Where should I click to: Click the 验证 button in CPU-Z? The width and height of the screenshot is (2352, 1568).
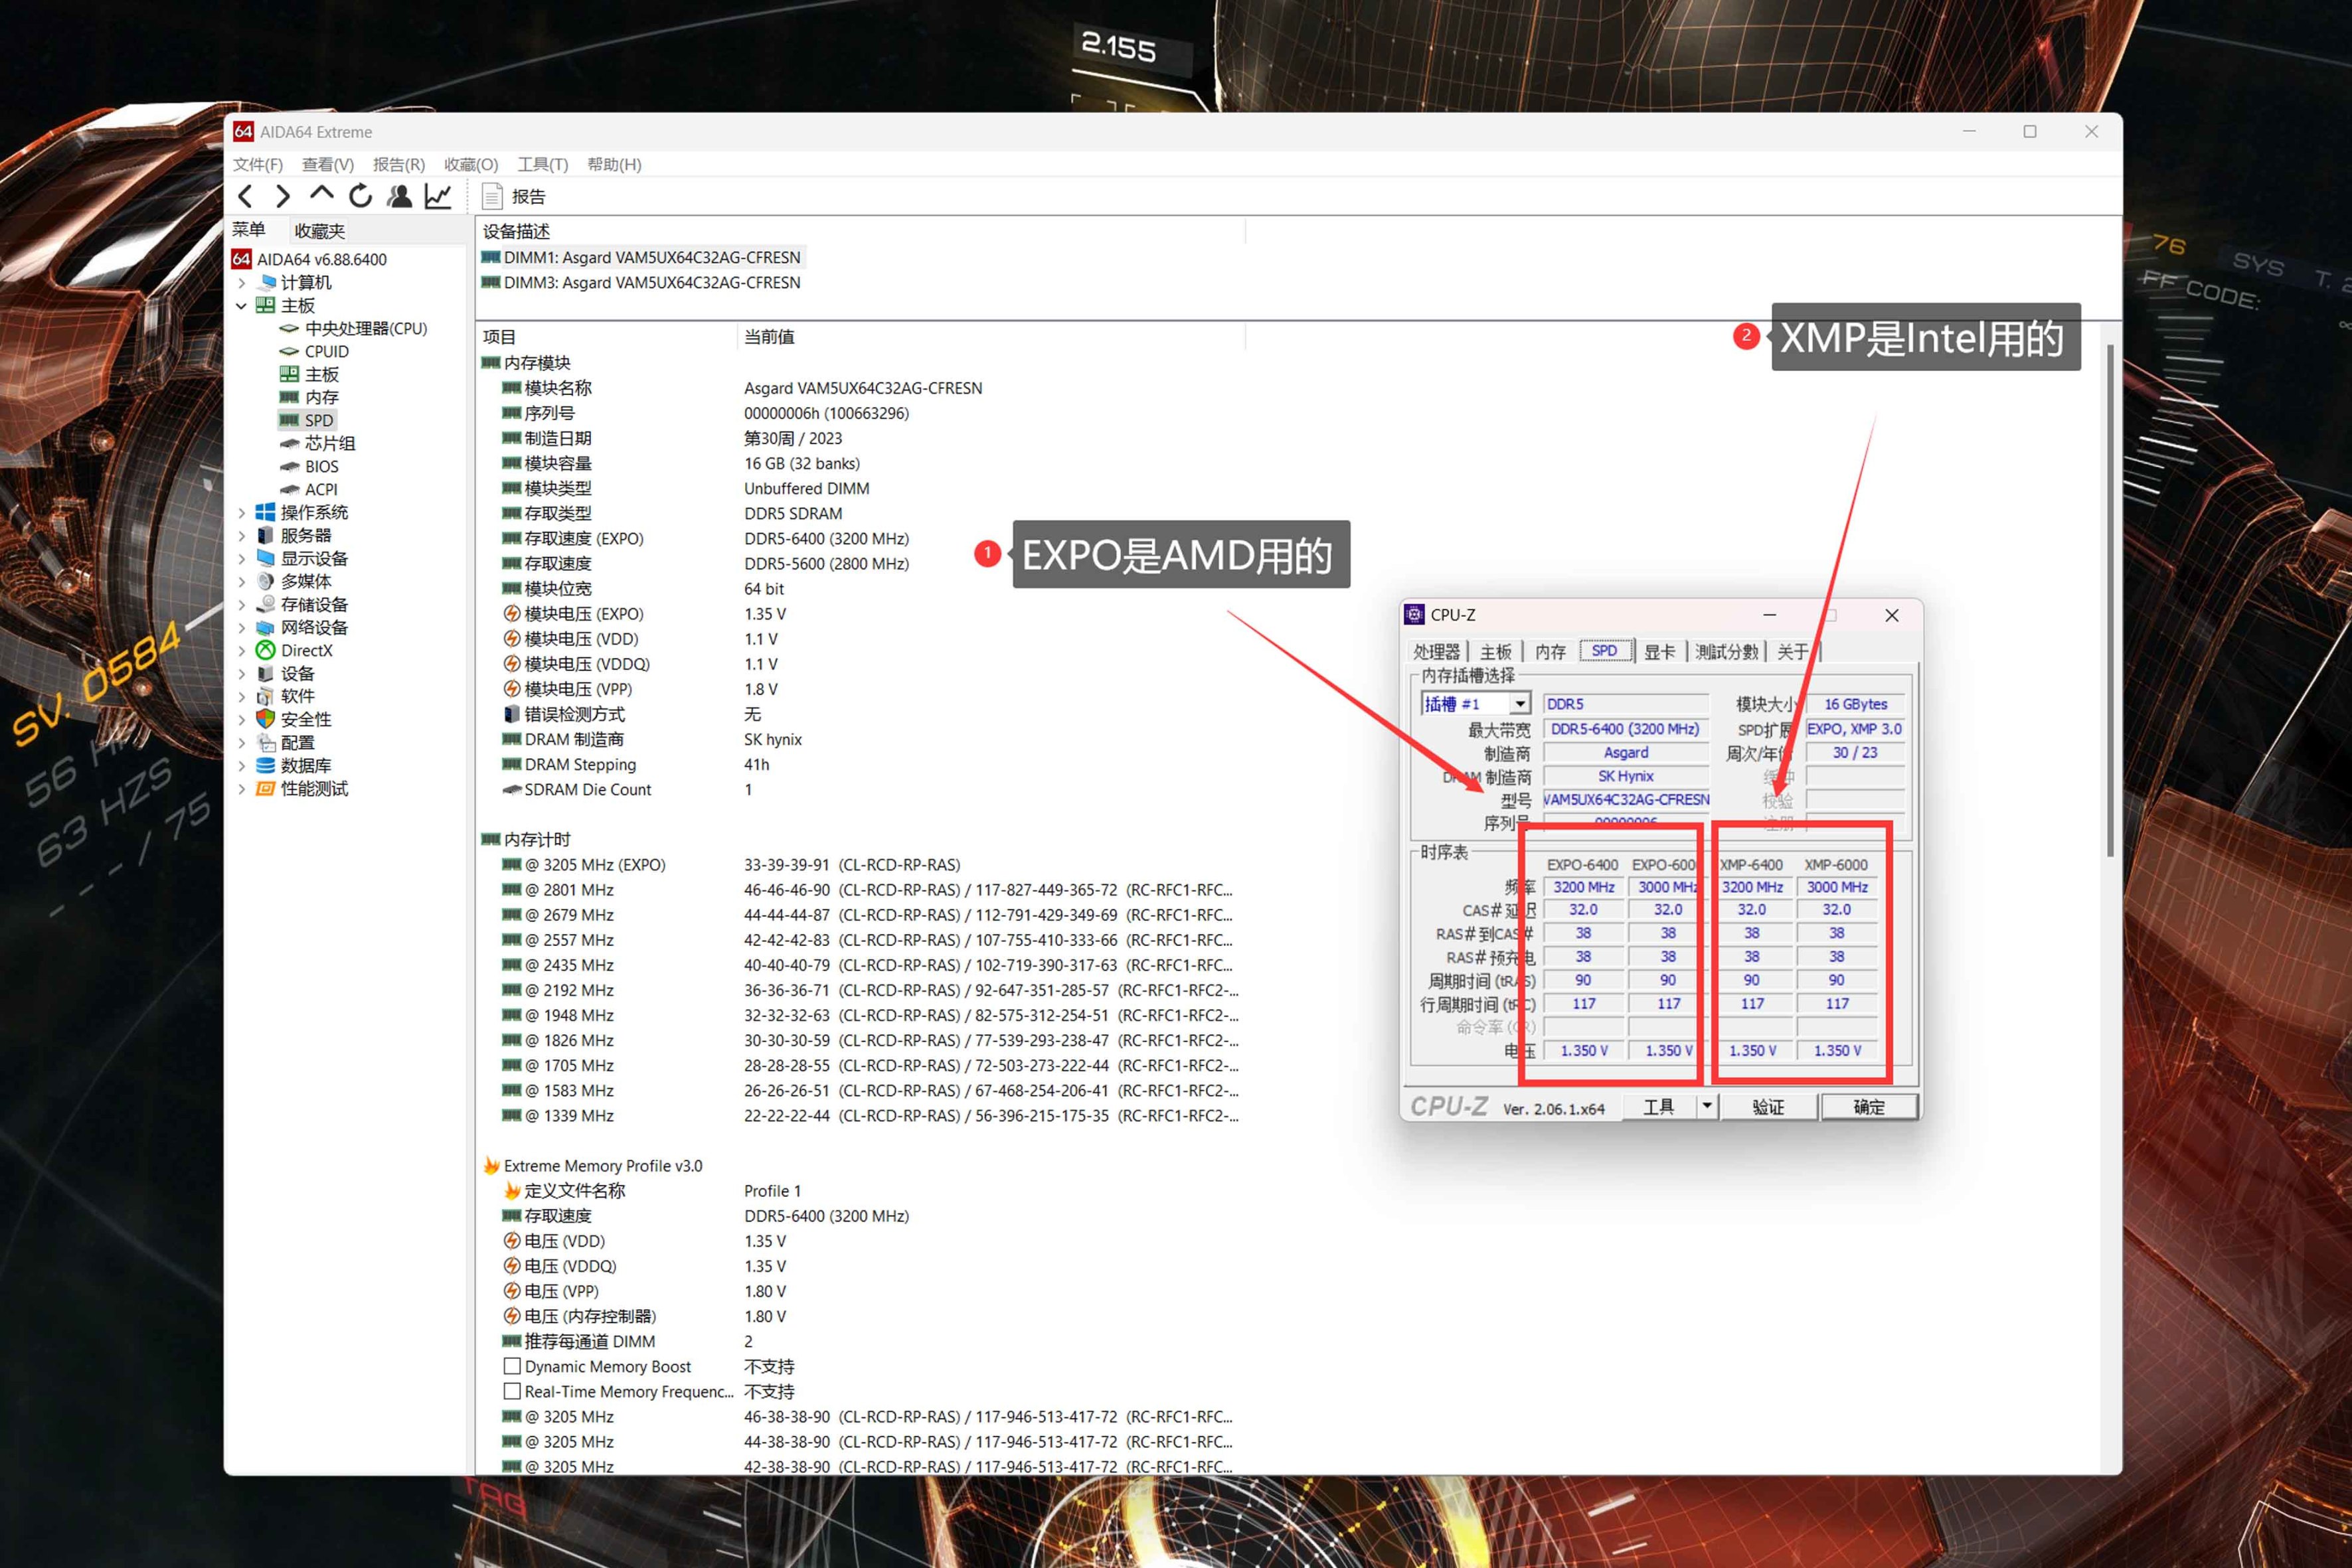pyautogui.click(x=1767, y=1107)
